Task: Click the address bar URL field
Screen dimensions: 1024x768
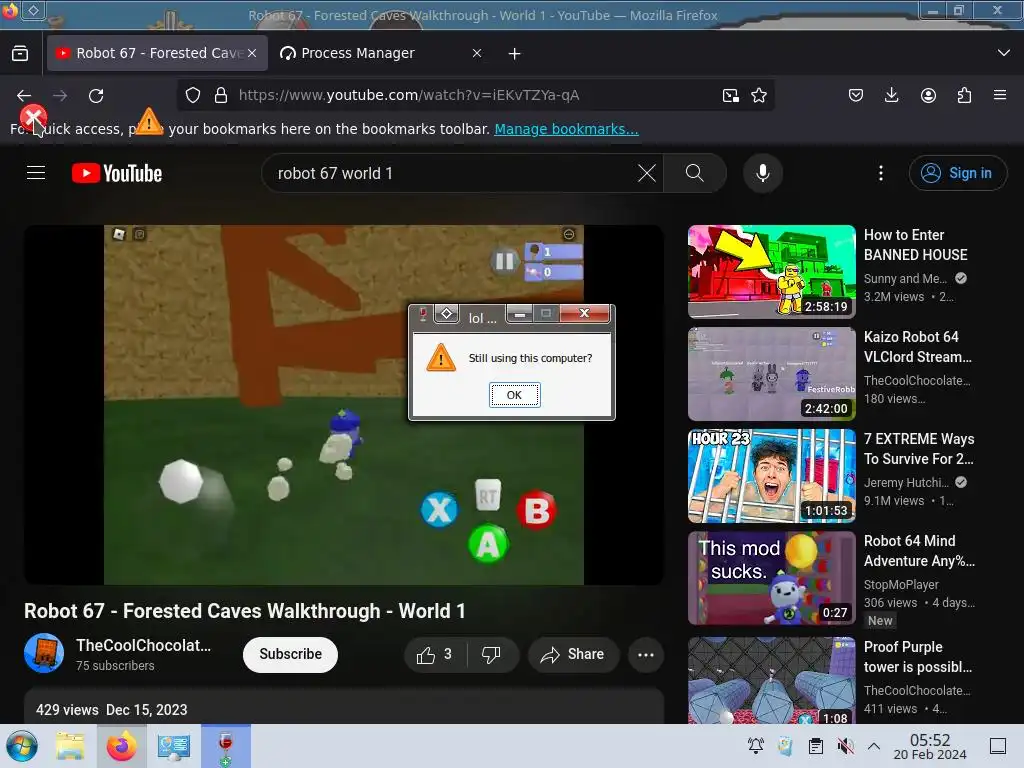Action: [x=475, y=95]
